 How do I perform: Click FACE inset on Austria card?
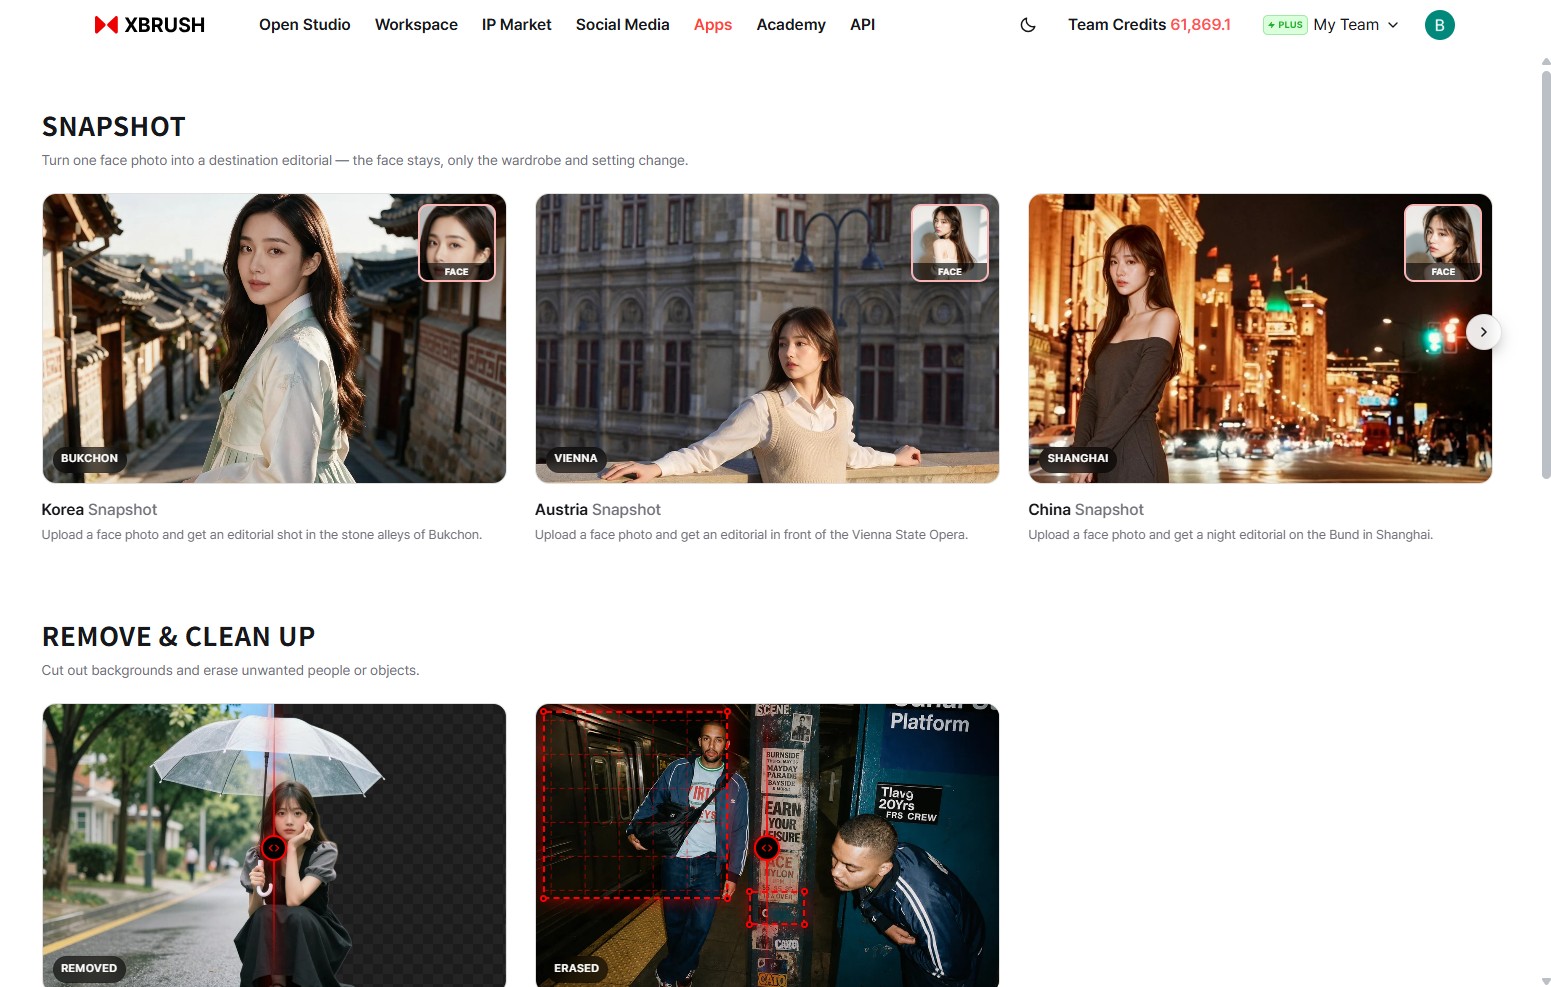[x=950, y=243]
